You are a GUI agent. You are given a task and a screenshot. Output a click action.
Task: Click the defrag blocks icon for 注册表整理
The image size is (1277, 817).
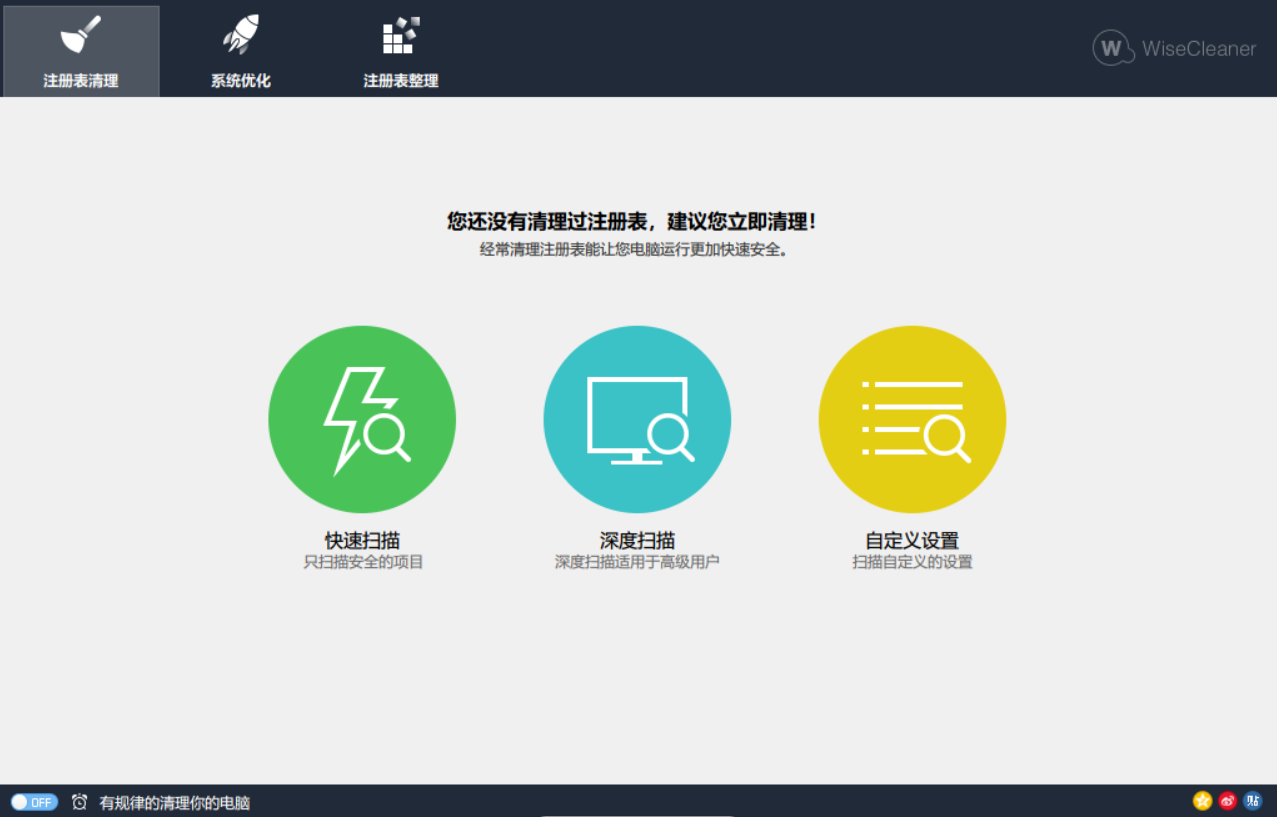(400, 35)
